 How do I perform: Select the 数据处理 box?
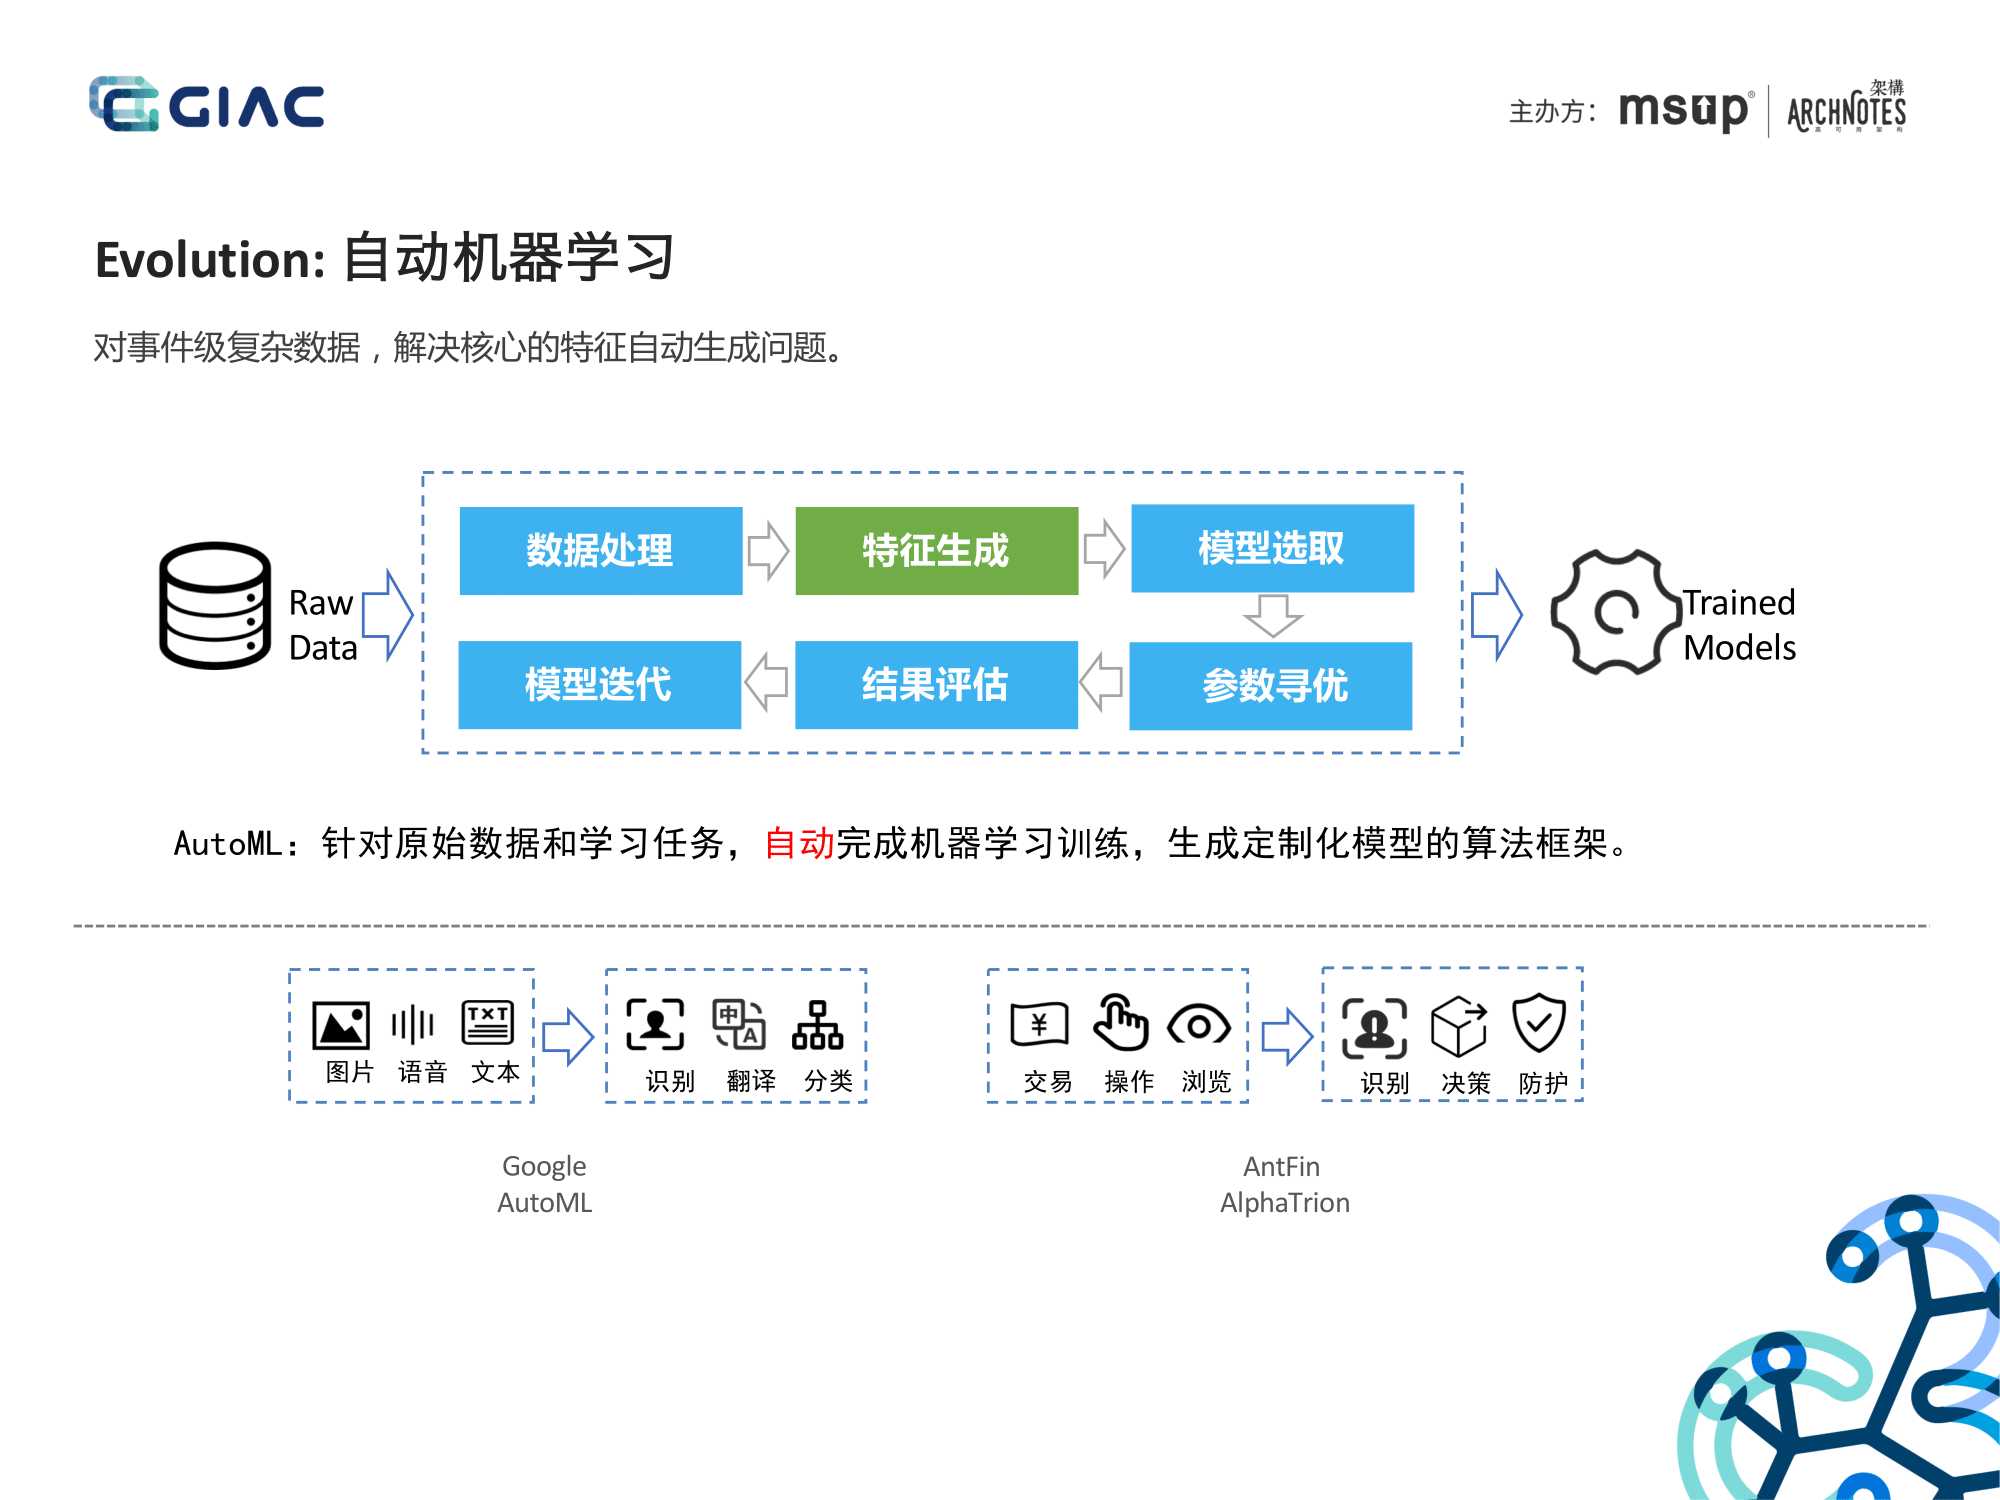click(x=601, y=551)
